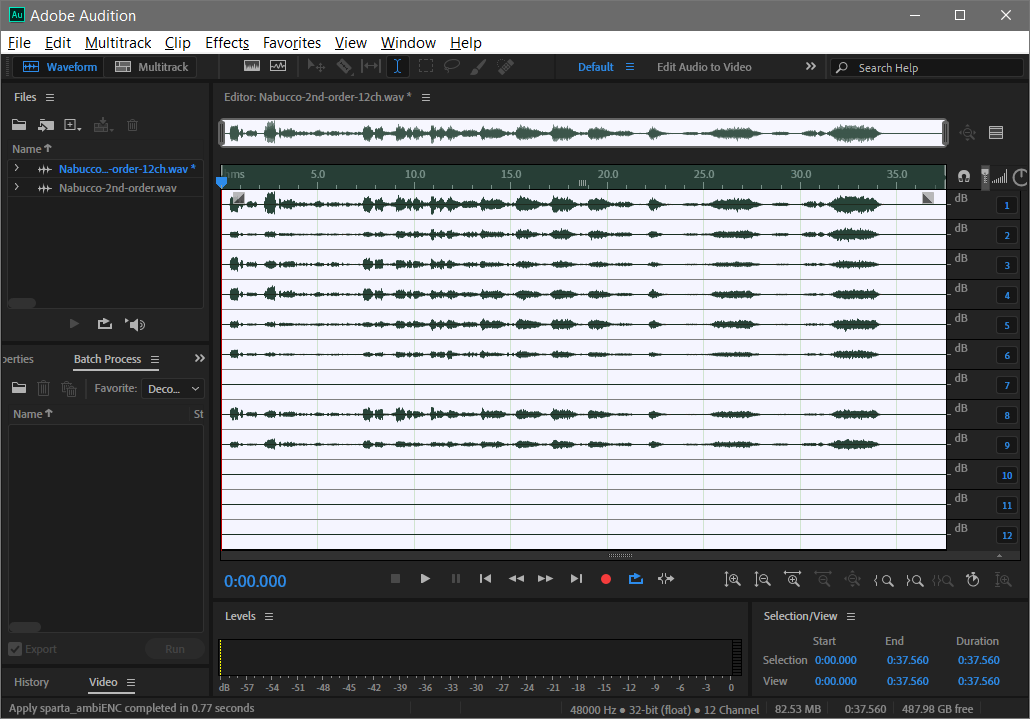This screenshot has height=719, width=1030.
Task: Click the 0:00.000 current time display
Action: 255,581
